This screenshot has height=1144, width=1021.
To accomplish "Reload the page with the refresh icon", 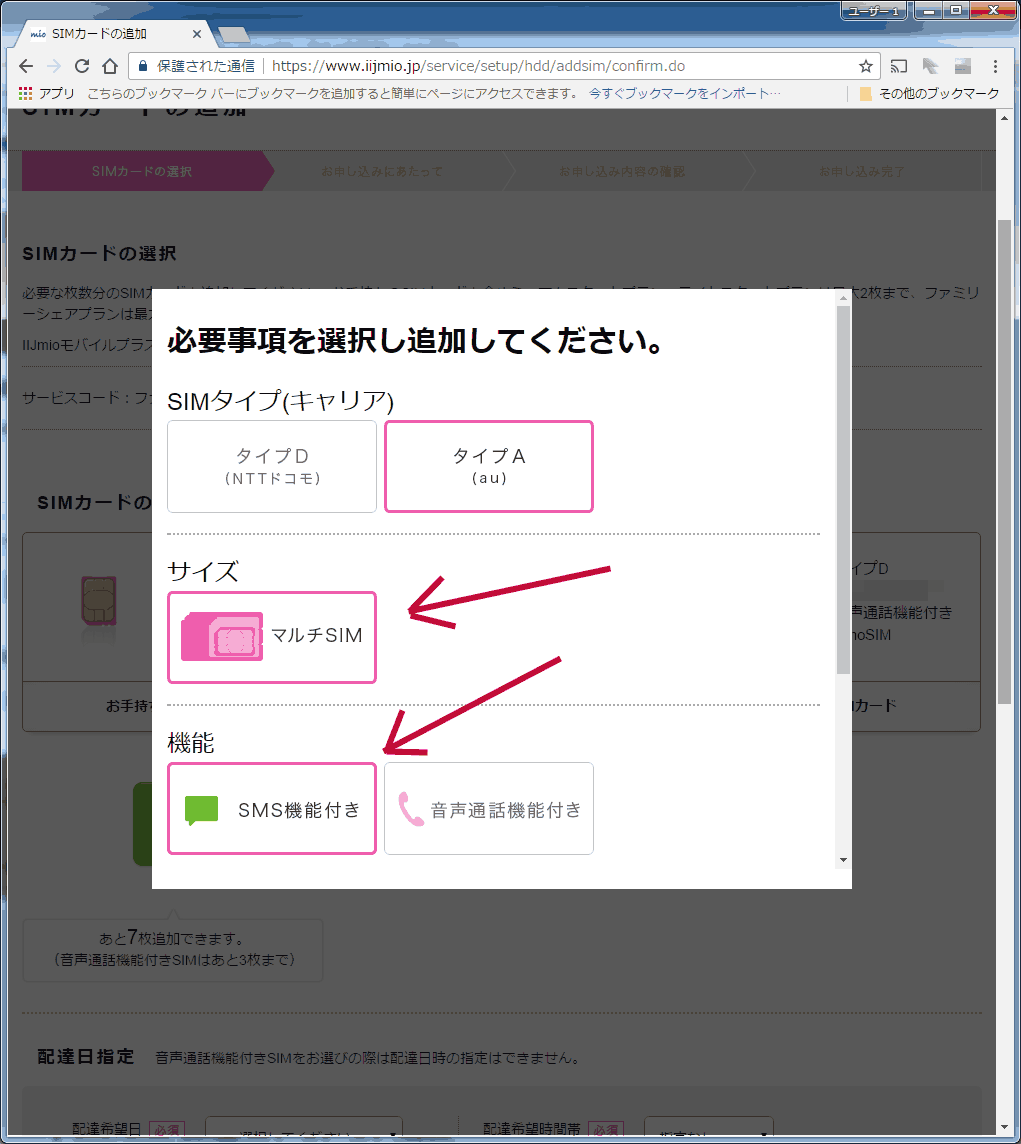I will click(x=82, y=66).
